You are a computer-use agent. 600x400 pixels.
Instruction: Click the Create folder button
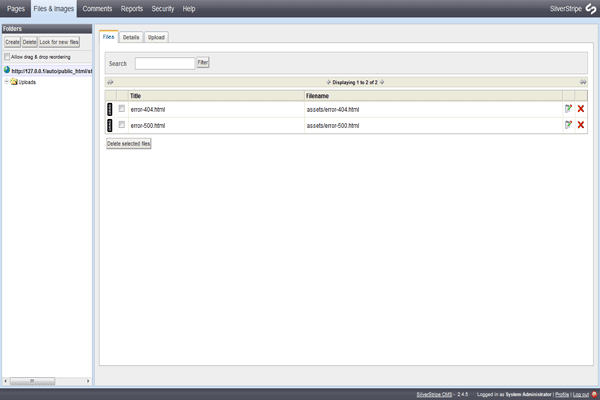pos(12,42)
